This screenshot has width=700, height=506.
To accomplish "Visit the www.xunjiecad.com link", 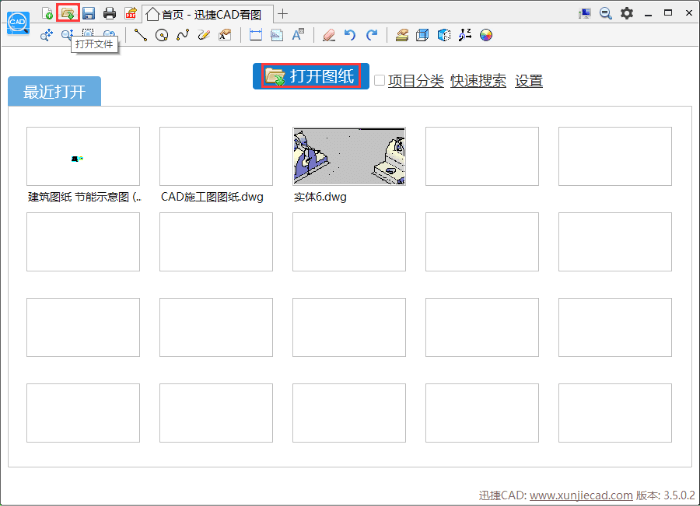I will [581, 495].
